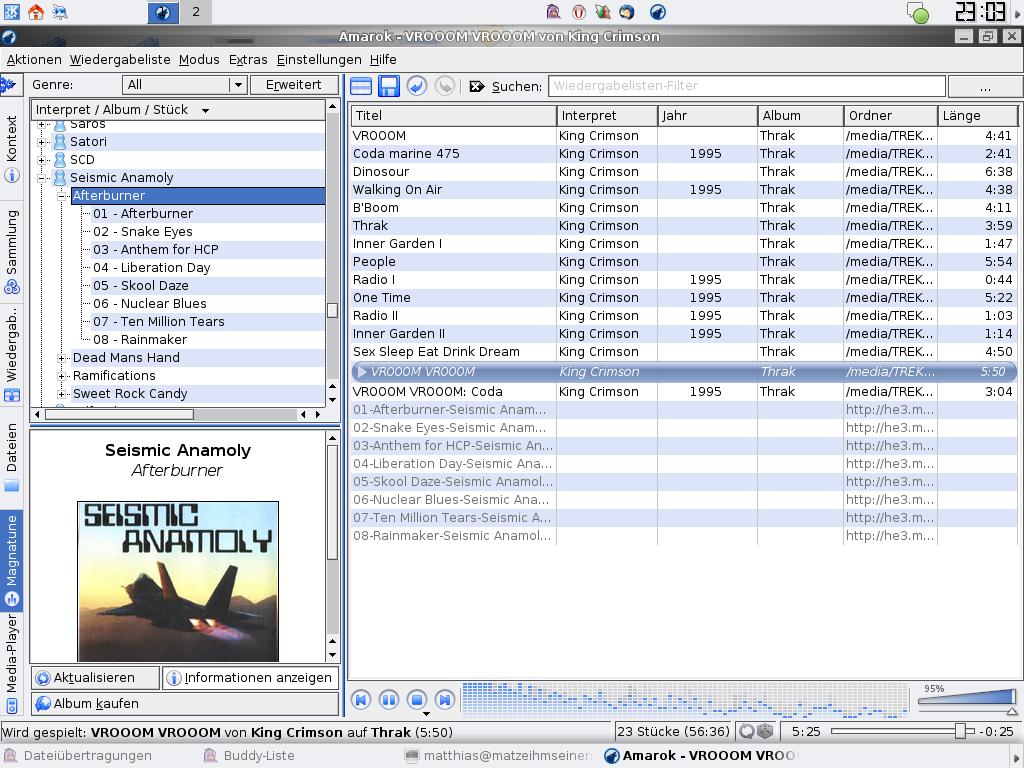Open the Genre dropdown showing All
Image resolution: width=1024 pixels, height=768 pixels.
(184, 85)
